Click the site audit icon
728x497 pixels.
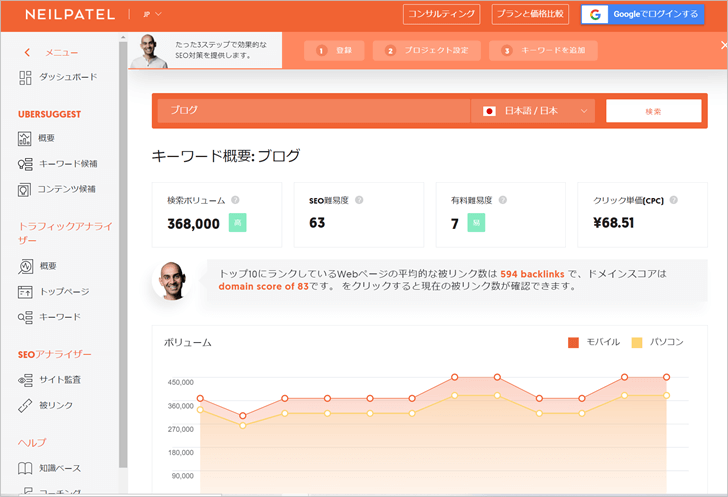coord(25,380)
